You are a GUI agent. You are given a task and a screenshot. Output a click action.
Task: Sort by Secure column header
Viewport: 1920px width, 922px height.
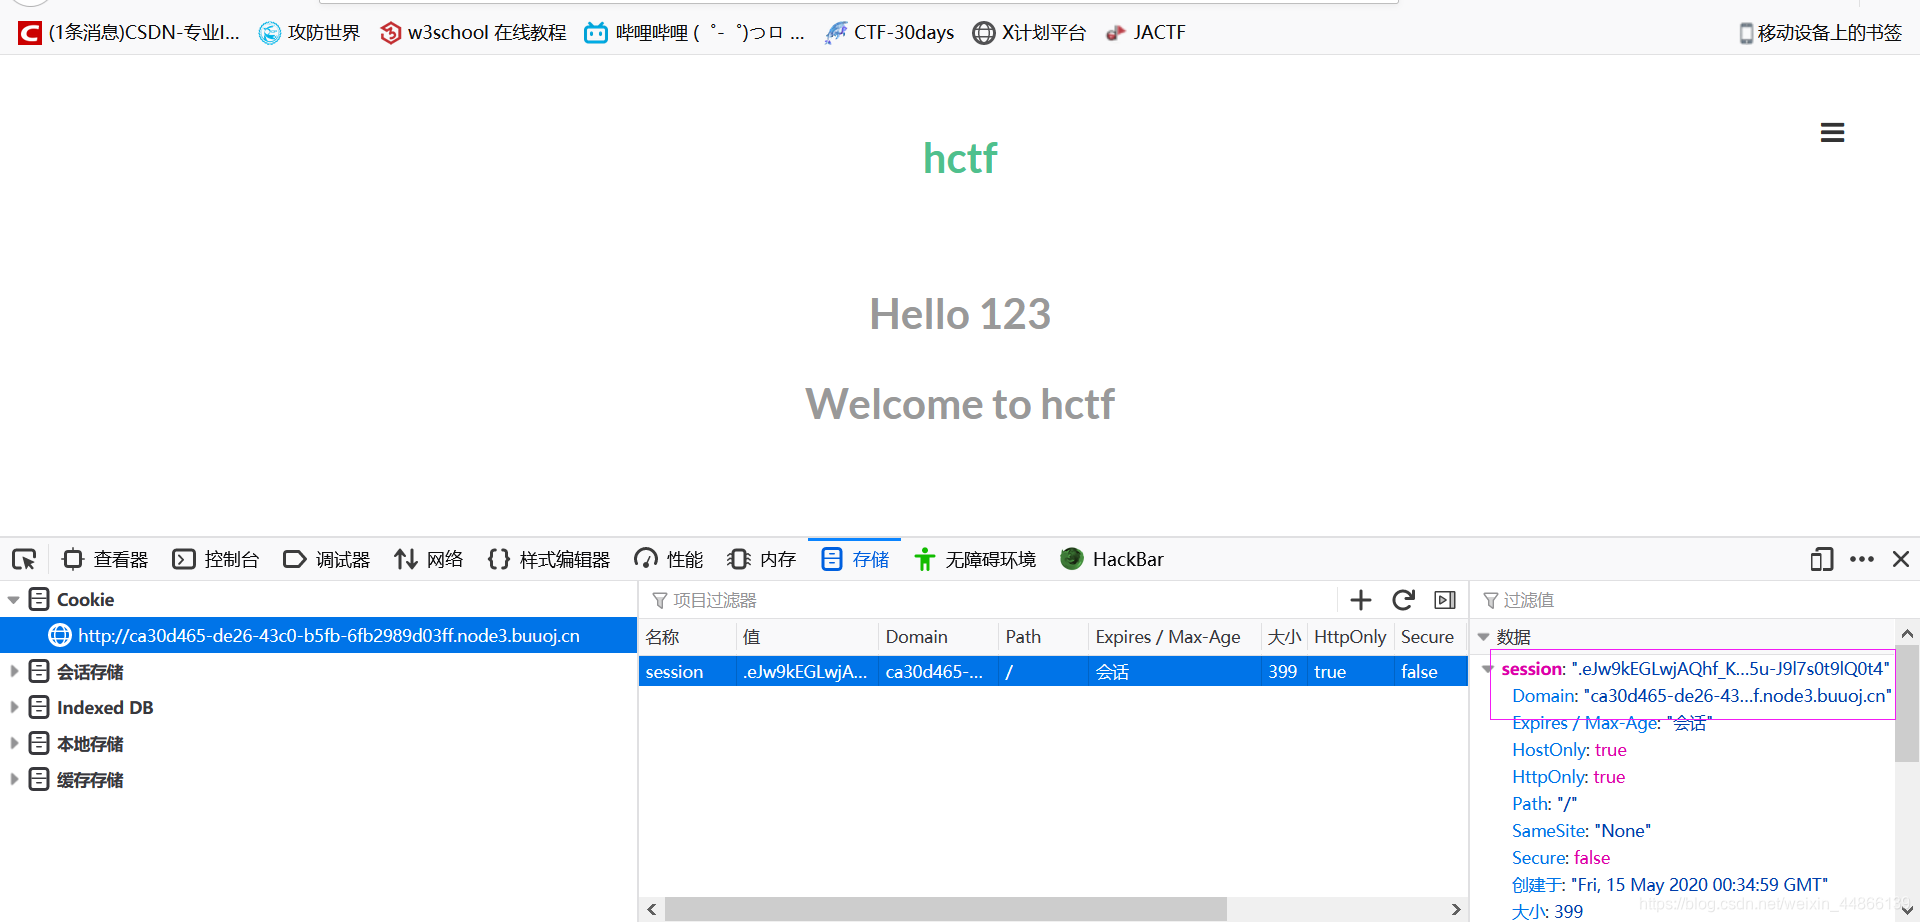tap(1430, 637)
